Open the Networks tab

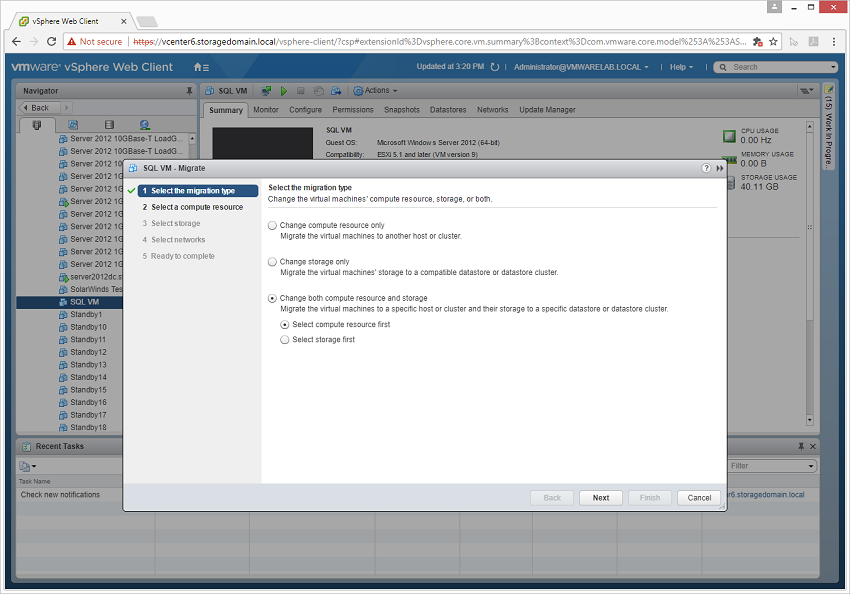pos(493,110)
